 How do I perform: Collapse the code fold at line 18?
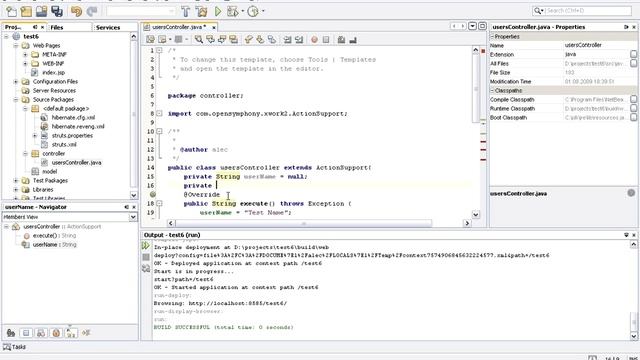coord(159,203)
